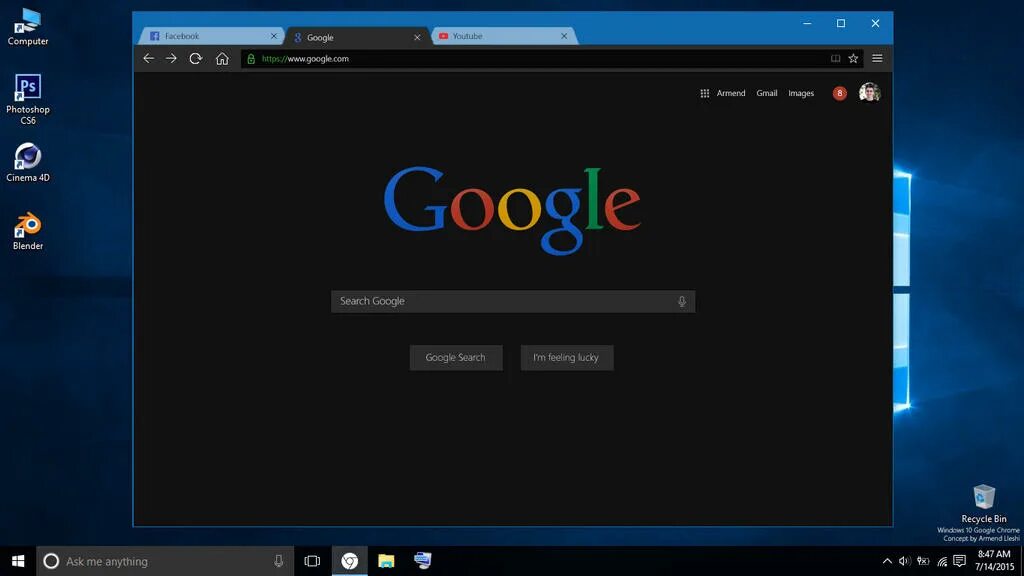Screen dimensions: 1024x576
Task: Select Recycle Bin desktop icon
Action: tap(984, 504)
